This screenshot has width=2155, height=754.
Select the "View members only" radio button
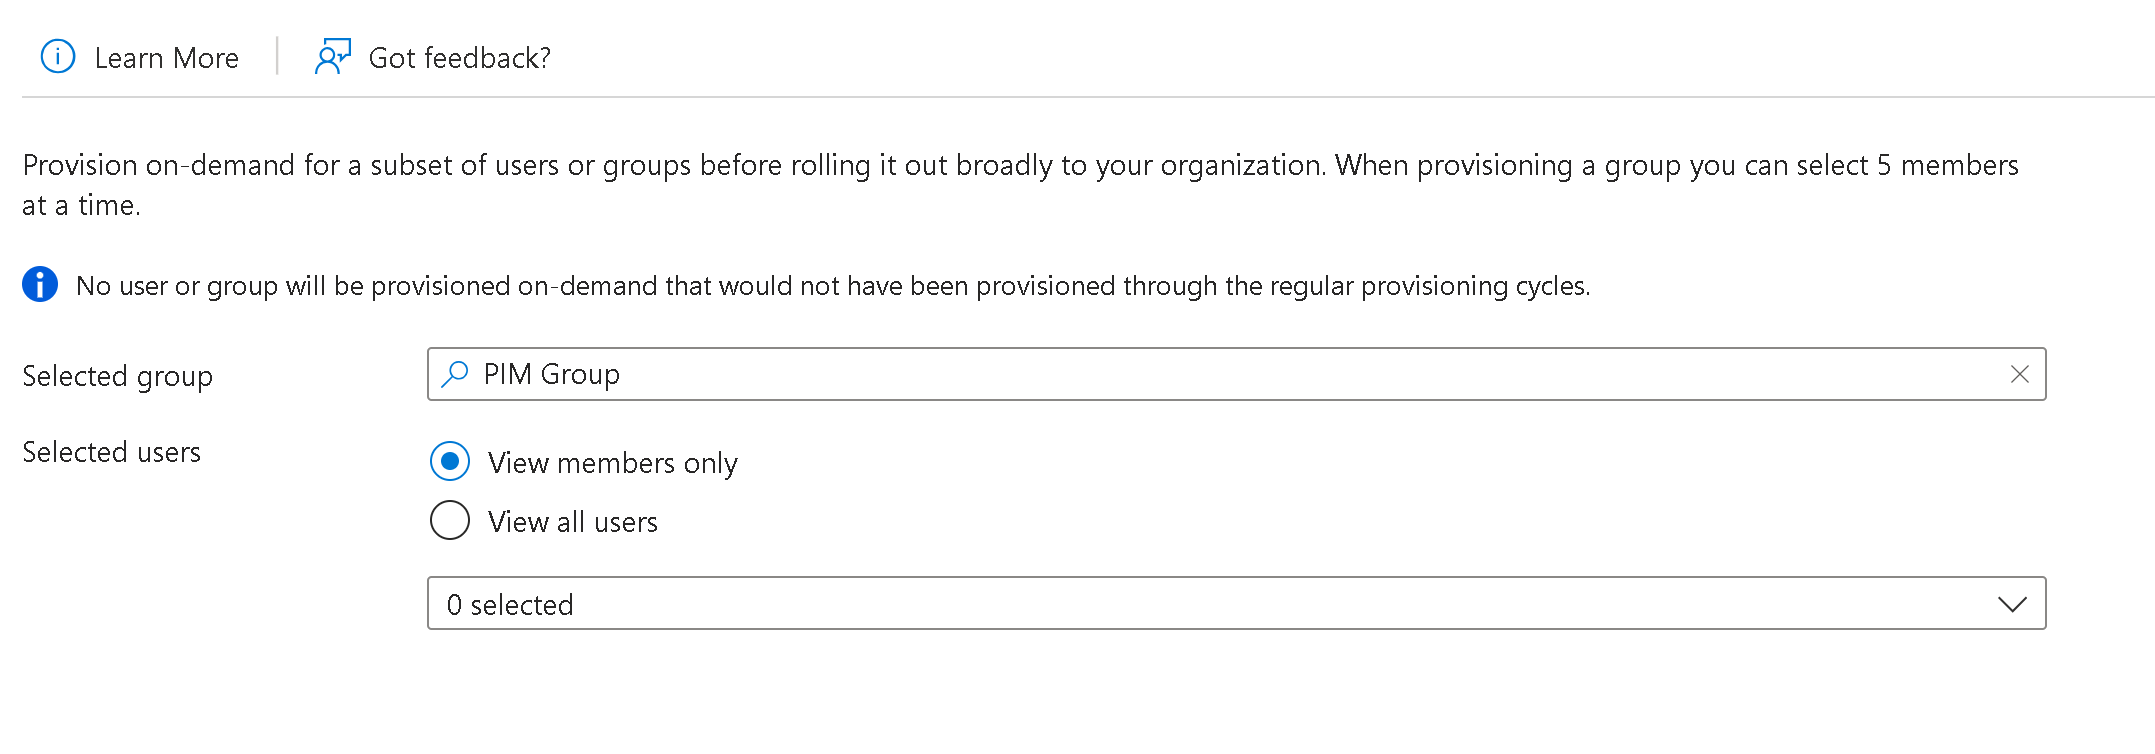[x=450, y=462]
